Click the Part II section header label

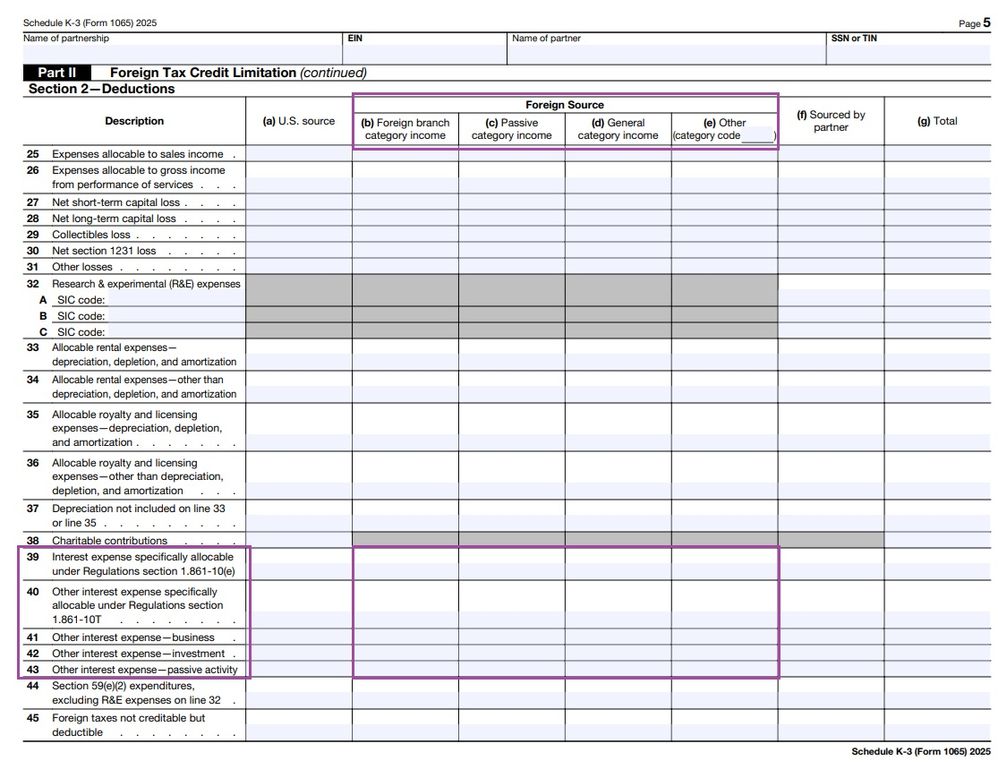[57, 73]
